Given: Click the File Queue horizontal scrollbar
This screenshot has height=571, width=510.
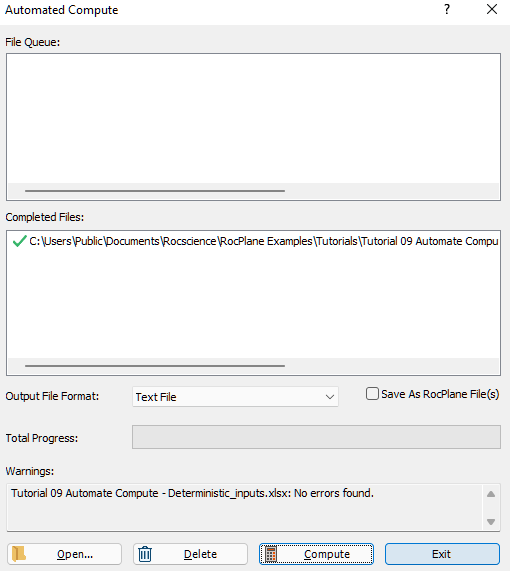Looking at the screenshot, I should [x=155, y=190].
